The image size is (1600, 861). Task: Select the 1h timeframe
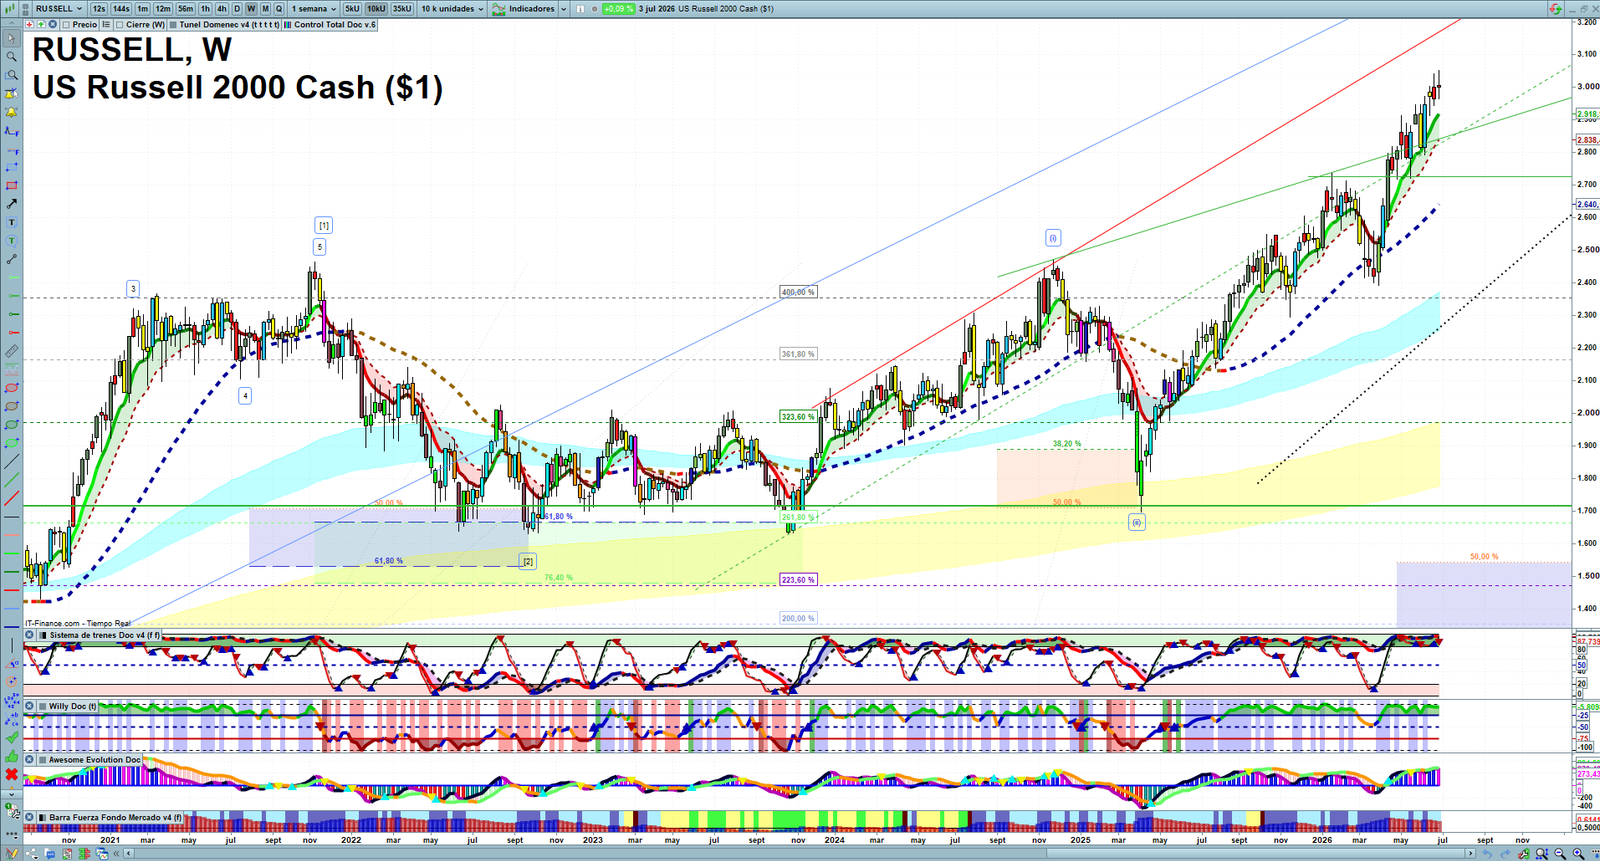click(x=205, y=9)
